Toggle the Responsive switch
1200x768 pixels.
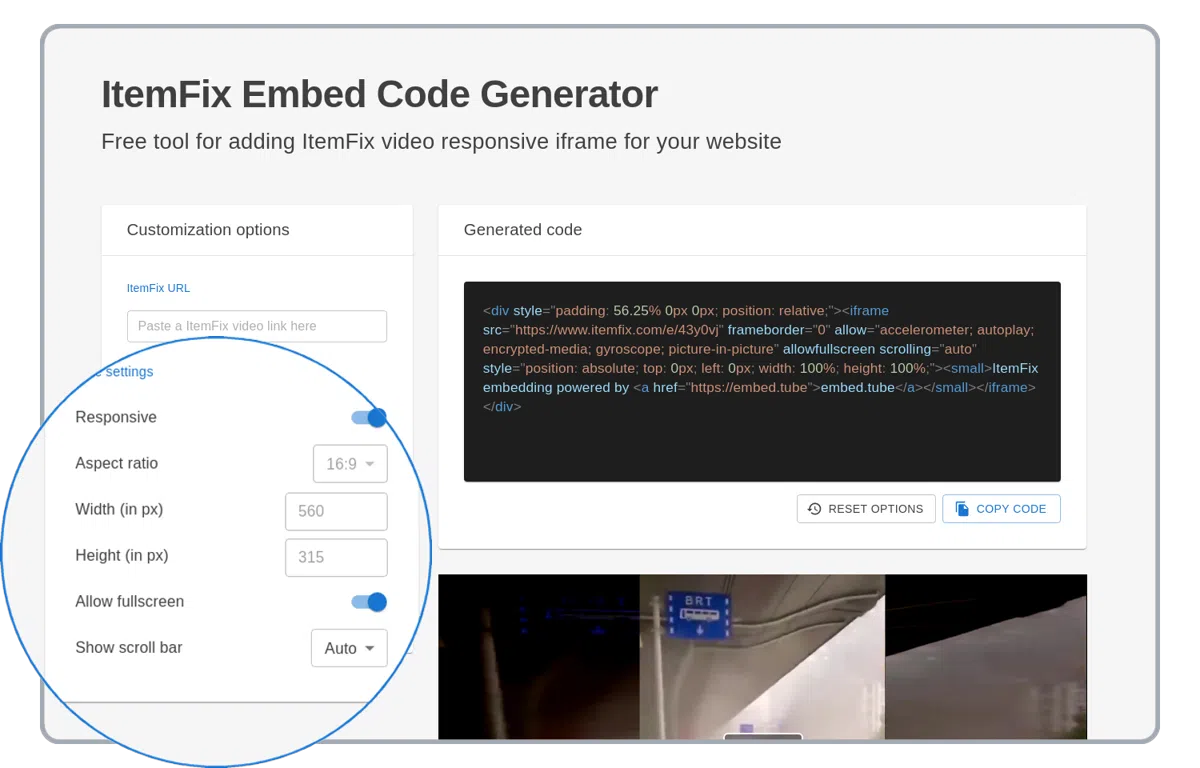click(369, 418)
